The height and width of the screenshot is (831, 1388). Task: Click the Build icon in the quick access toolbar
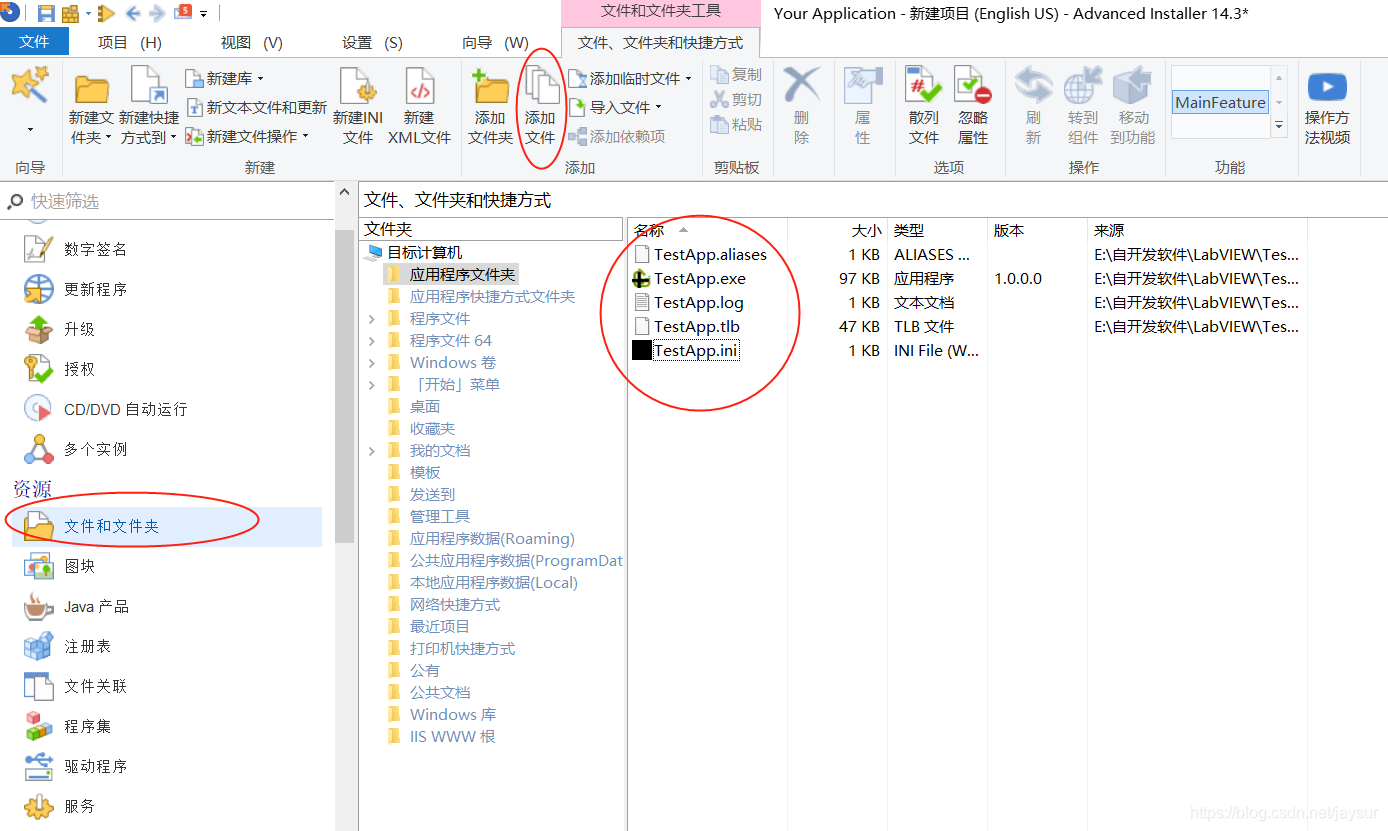point(70,13)
